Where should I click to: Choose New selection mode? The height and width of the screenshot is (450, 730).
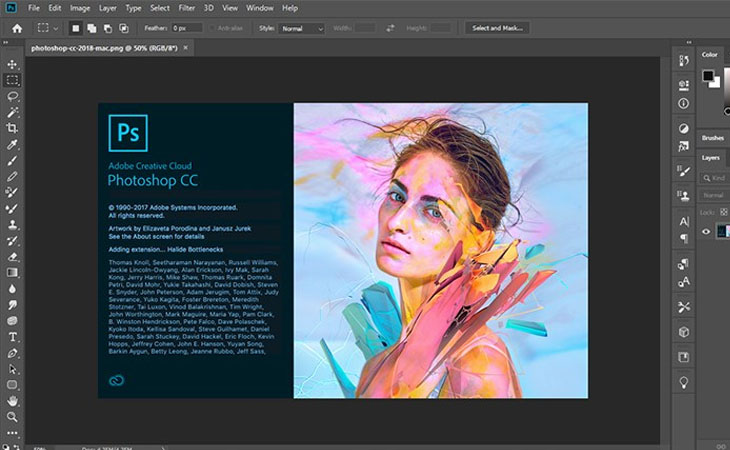pyautogui.click(x=75, y=28)
